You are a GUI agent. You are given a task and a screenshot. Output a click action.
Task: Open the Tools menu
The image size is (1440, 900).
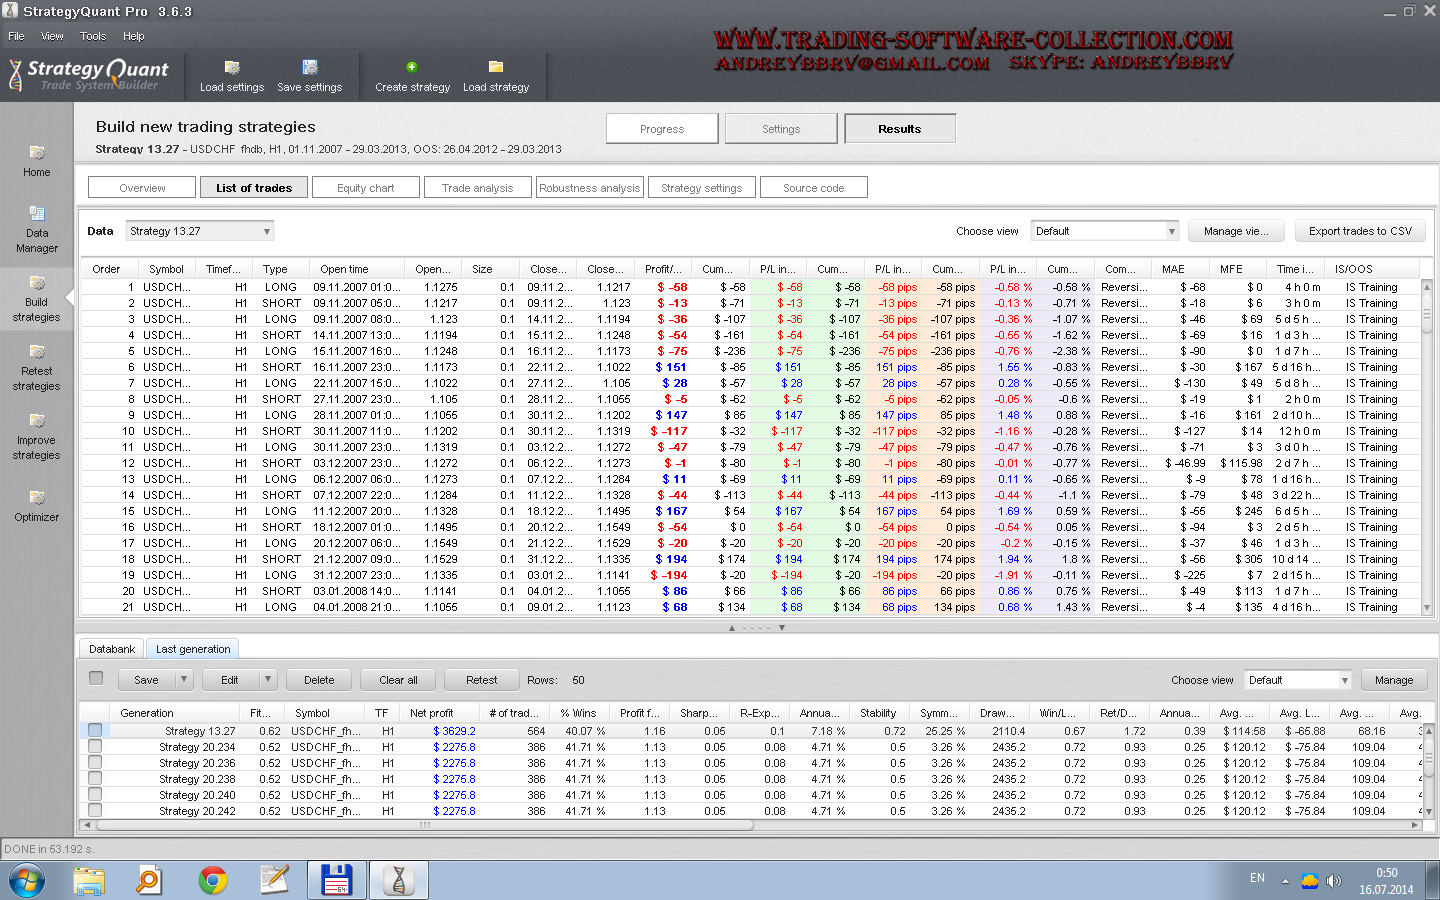point(93,36)
